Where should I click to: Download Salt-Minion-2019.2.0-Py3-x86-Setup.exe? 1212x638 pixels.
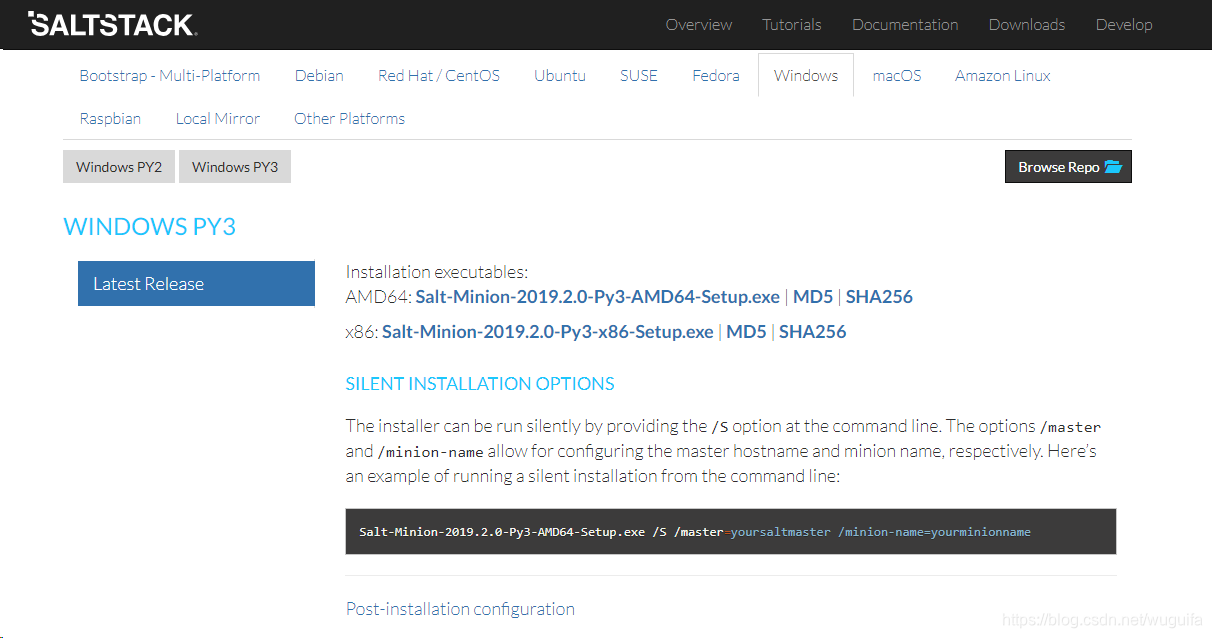tap(548, 332)
